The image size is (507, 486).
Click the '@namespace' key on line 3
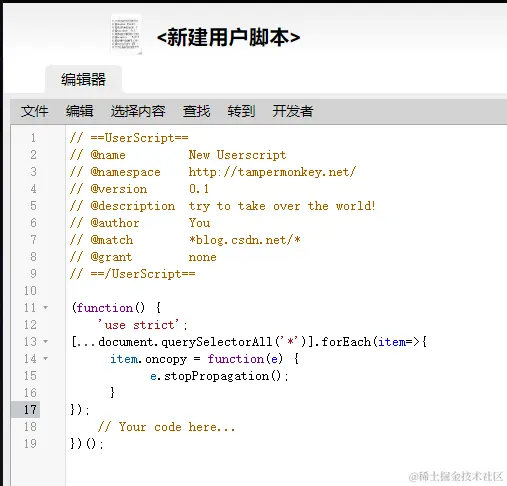(125, 172)
